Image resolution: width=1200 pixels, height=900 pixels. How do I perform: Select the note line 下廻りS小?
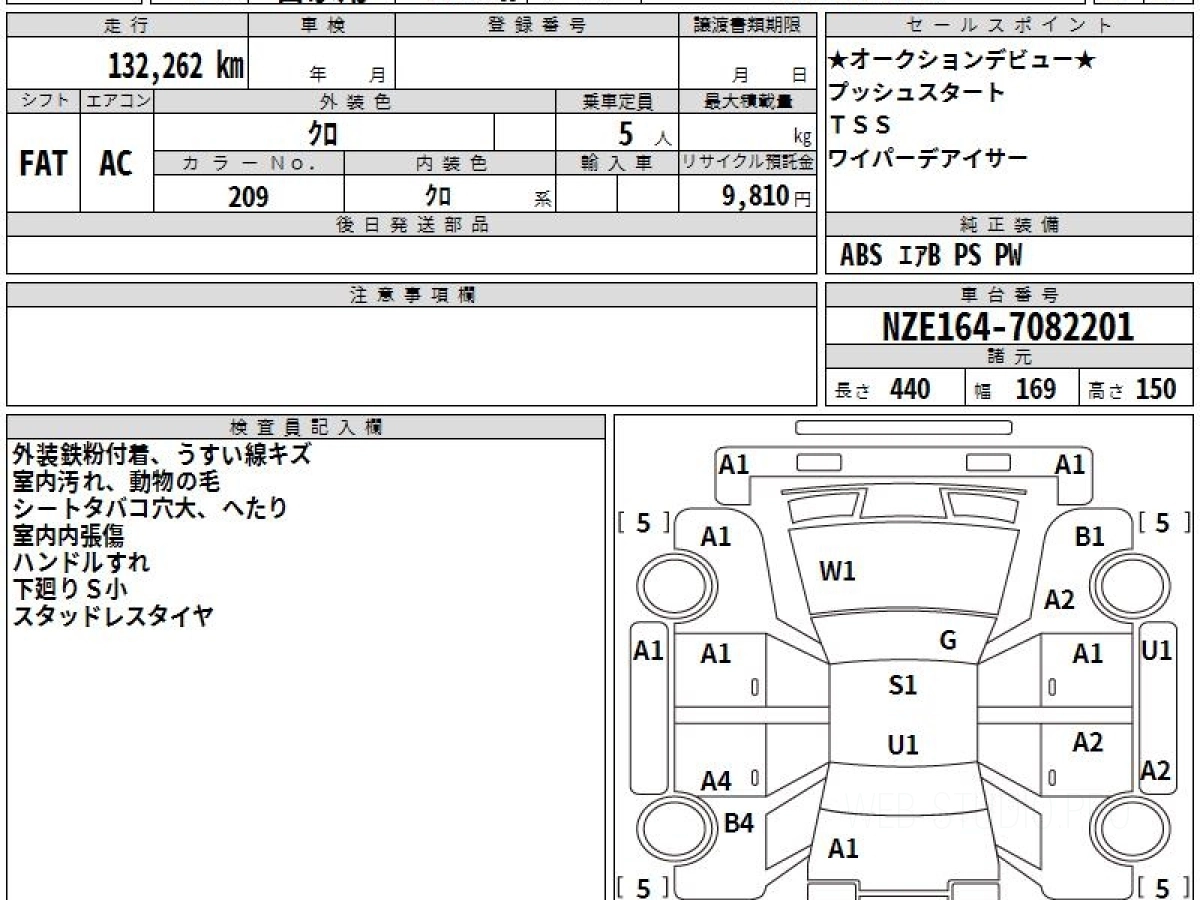pyautogui.click(x=70, y=589)
